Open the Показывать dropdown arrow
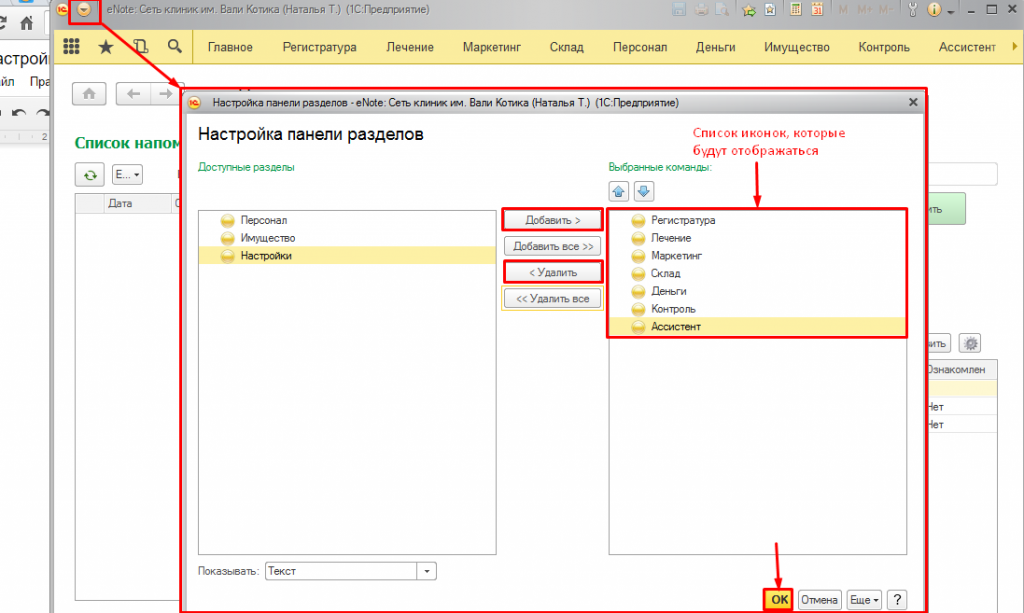 tap(426, 571)
